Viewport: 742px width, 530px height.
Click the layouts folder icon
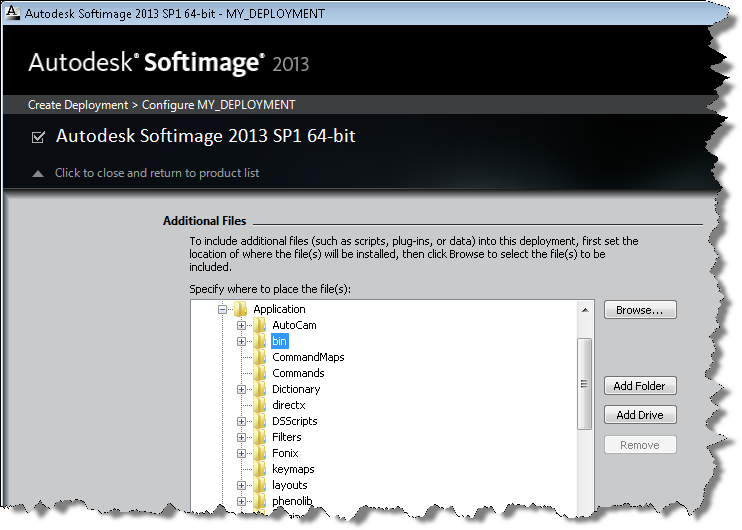point(260,486)
